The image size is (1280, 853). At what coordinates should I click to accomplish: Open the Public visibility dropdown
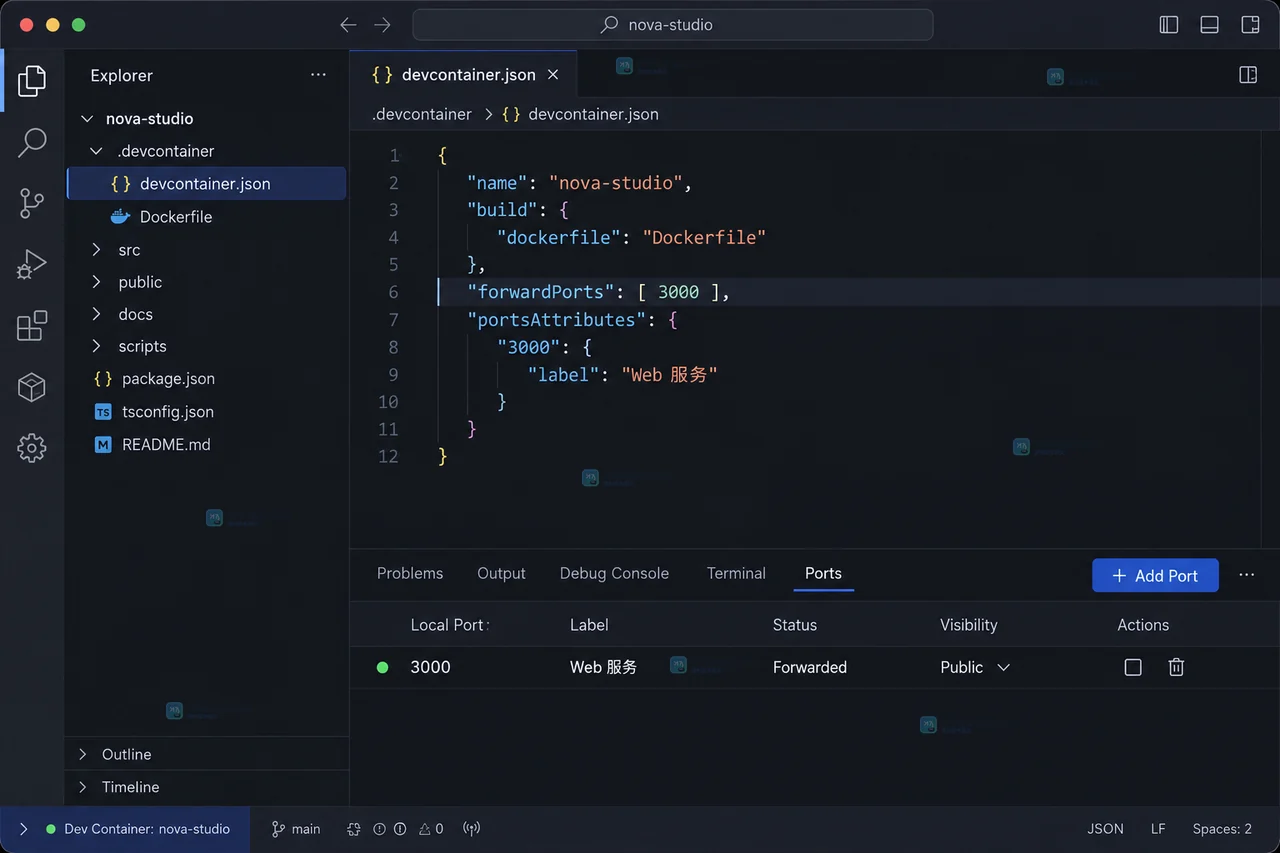point(975,667)
